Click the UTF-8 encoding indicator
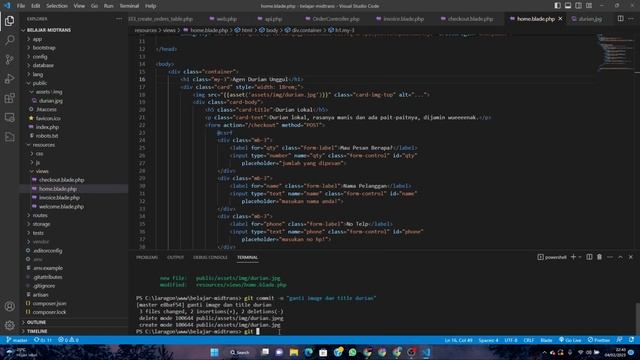The height and width of the screenshot is (360, 640). pos(511,340)
